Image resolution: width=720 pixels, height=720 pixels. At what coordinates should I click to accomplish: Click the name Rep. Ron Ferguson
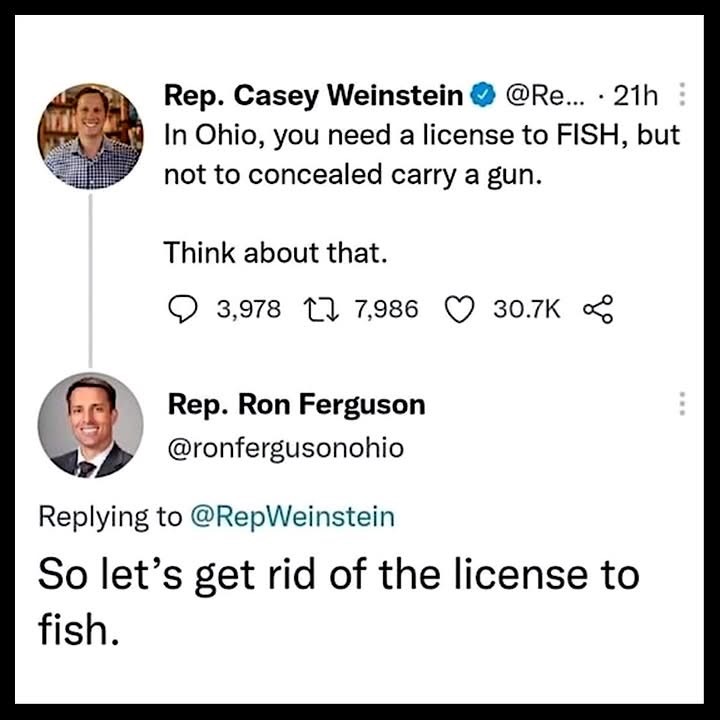coord(296,404)
